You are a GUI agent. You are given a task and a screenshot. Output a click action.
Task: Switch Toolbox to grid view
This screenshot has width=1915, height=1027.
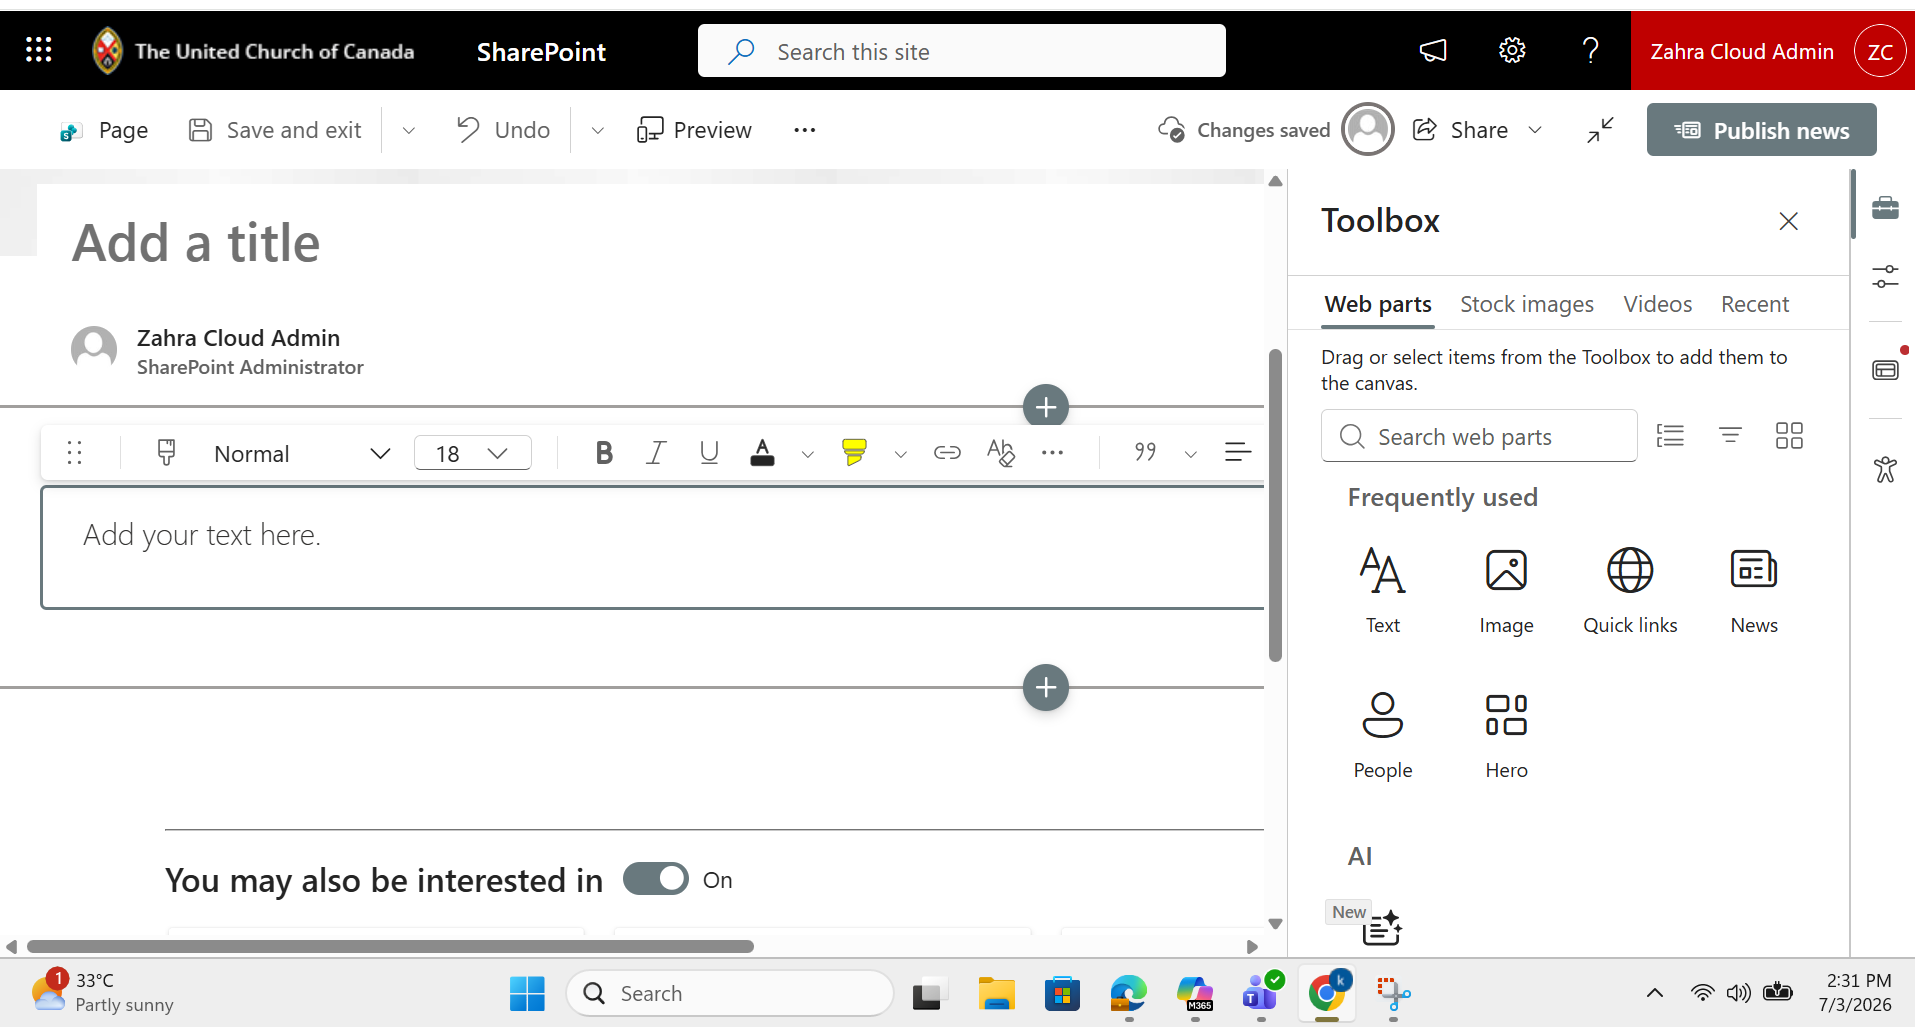point(1789,435)
